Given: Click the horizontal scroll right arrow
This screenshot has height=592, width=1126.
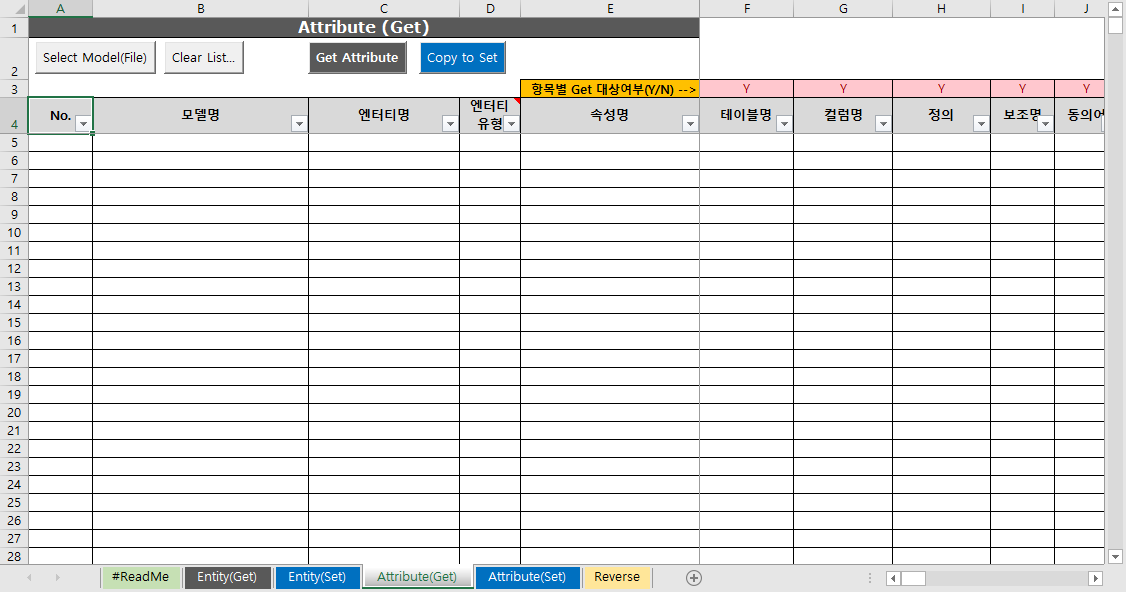Looking at the screenshot, I should [x=1096, y=578].
